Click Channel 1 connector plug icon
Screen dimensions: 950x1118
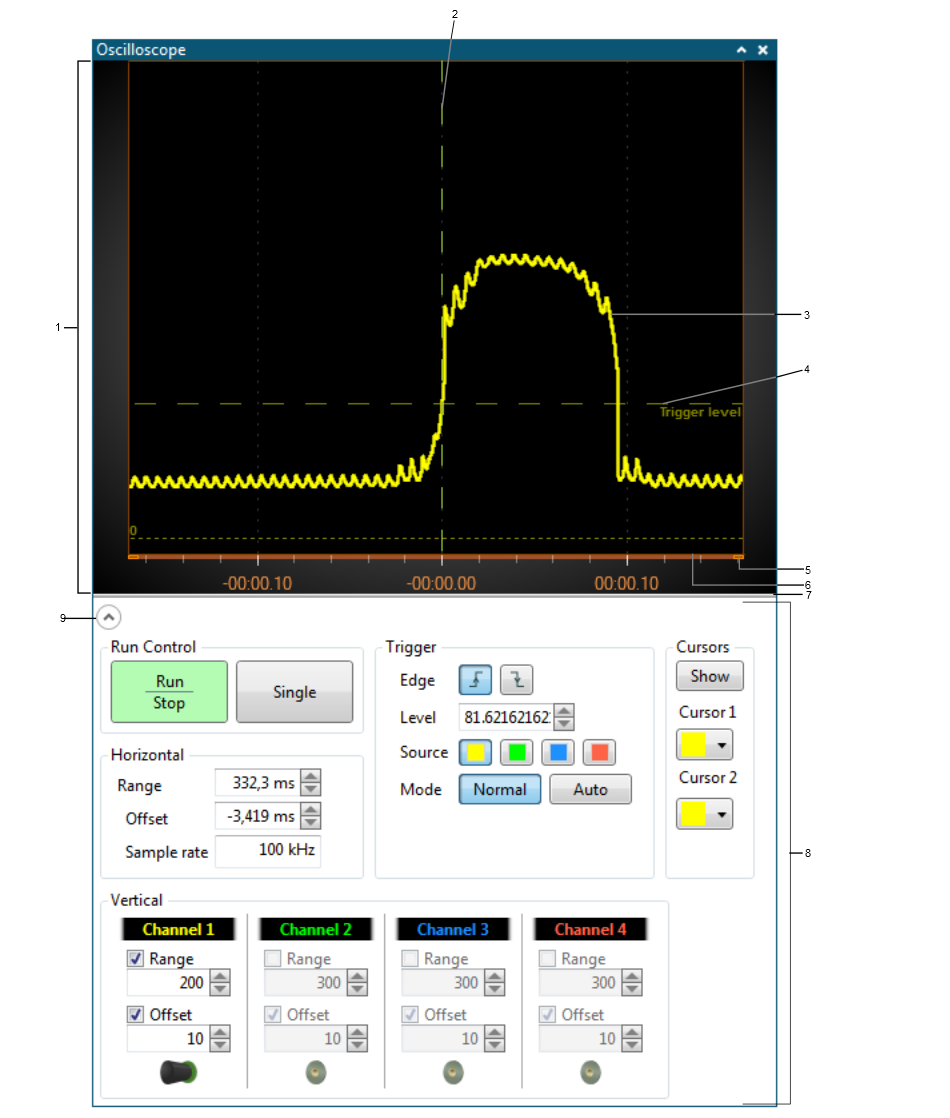[178, 1073]
